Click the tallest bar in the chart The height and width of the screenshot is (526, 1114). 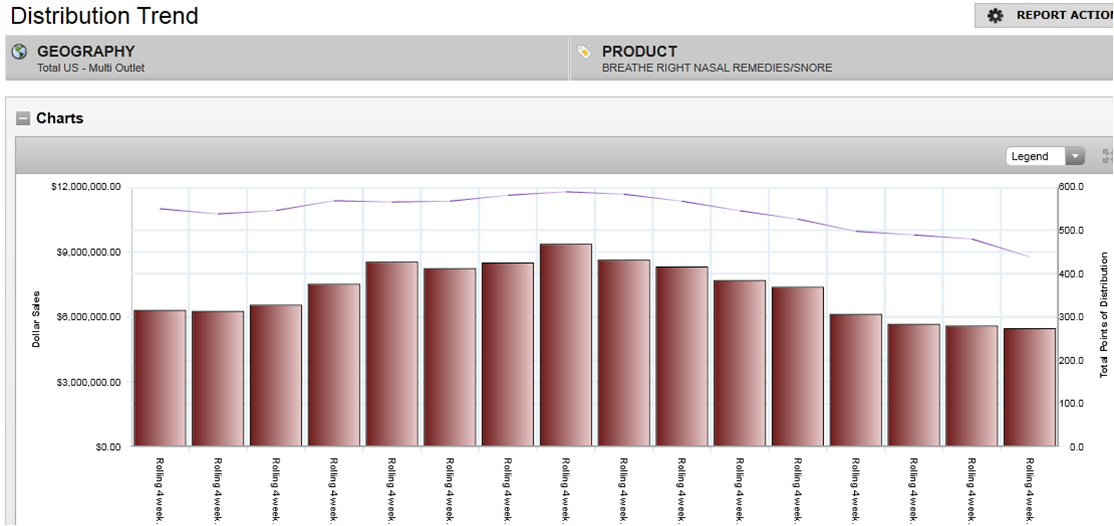tap(566, 345)
